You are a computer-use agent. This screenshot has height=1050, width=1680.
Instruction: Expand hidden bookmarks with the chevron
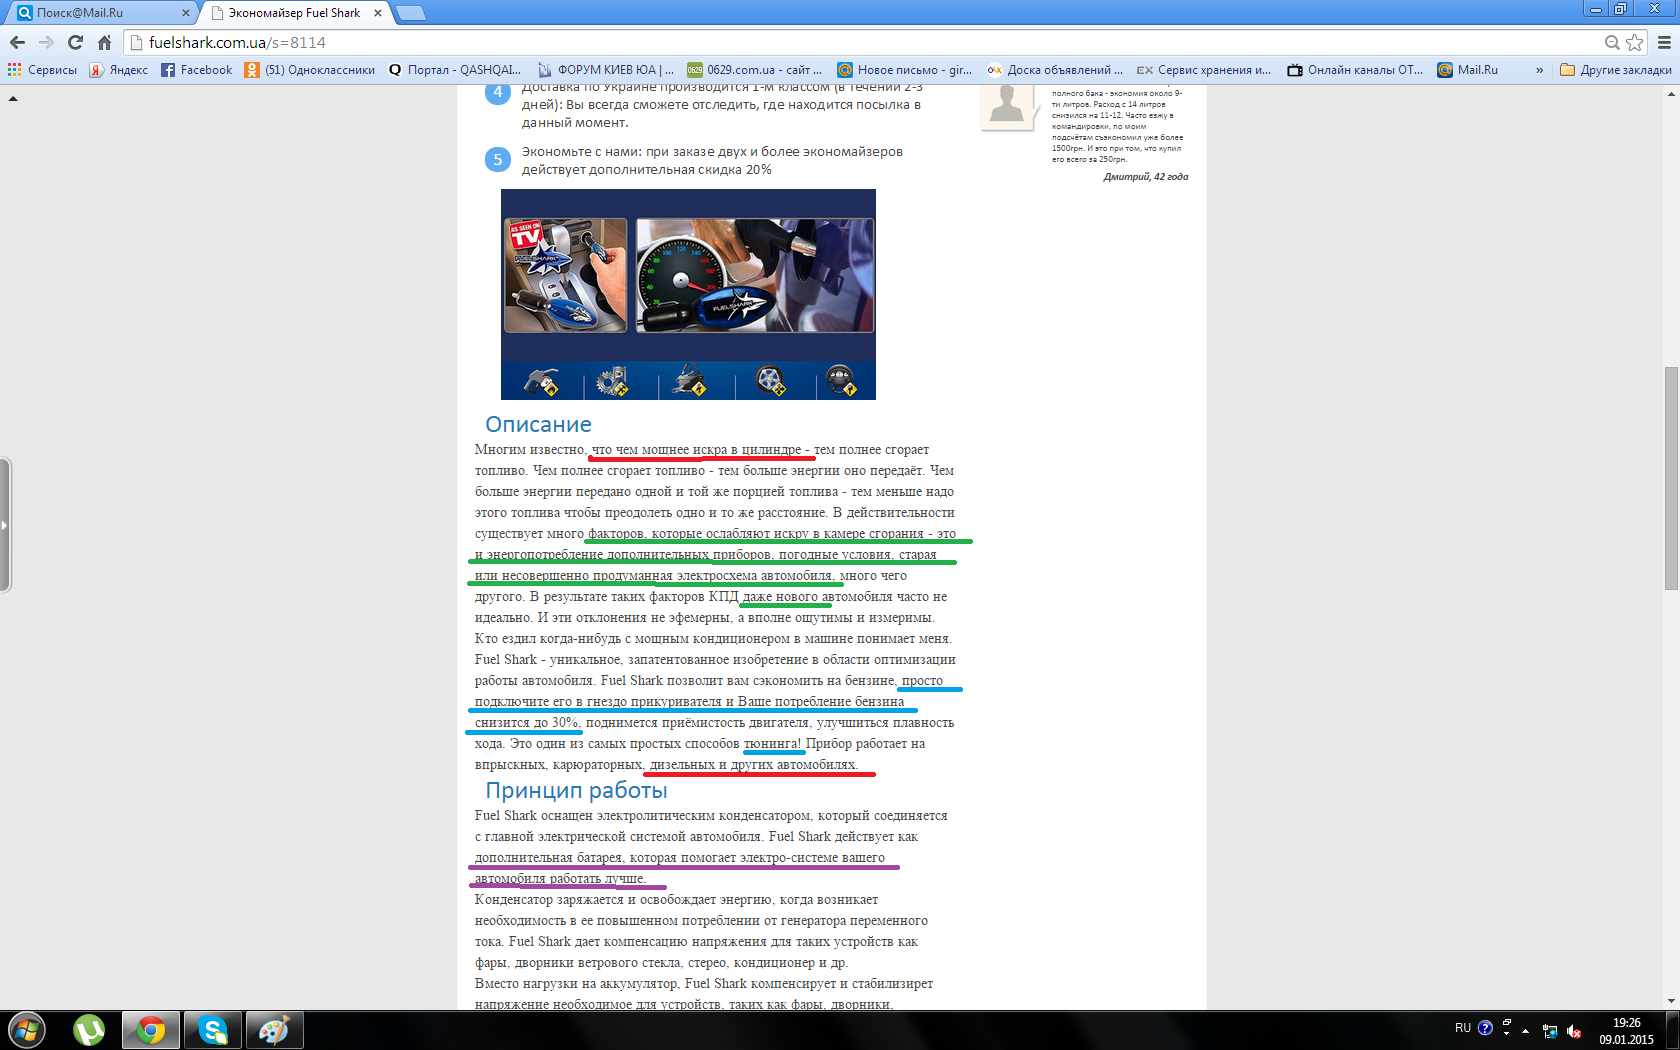point(1539,70)
